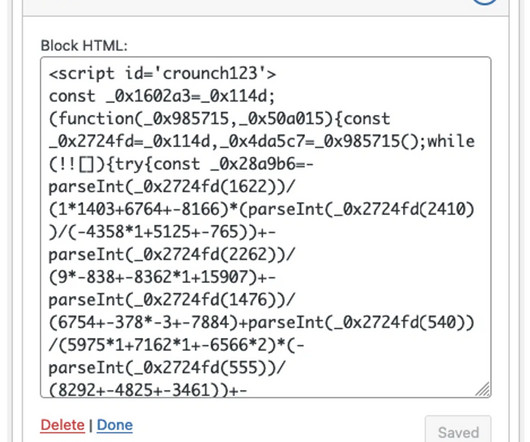The image size is (530, 442).
Task: Click the const _0x1602a3 line
Action: pos(162,96)
